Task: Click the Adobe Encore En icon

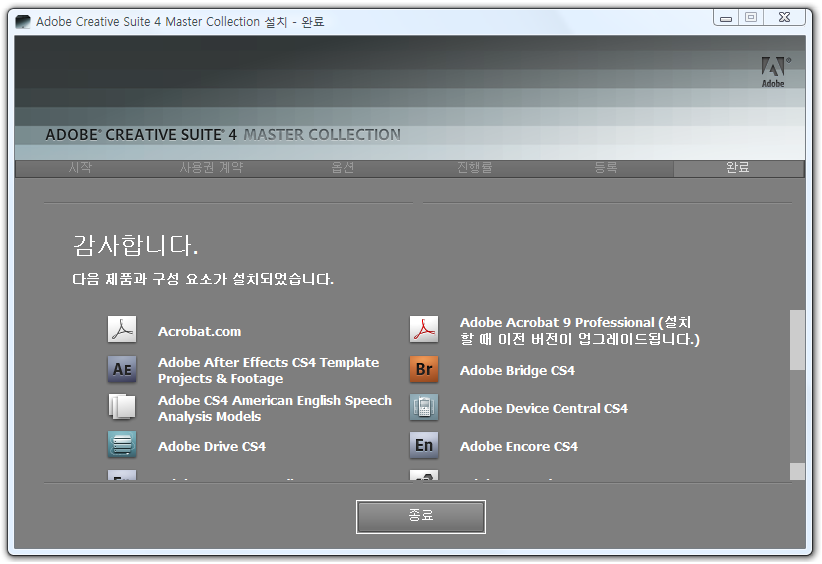Action: coord(424,446)
